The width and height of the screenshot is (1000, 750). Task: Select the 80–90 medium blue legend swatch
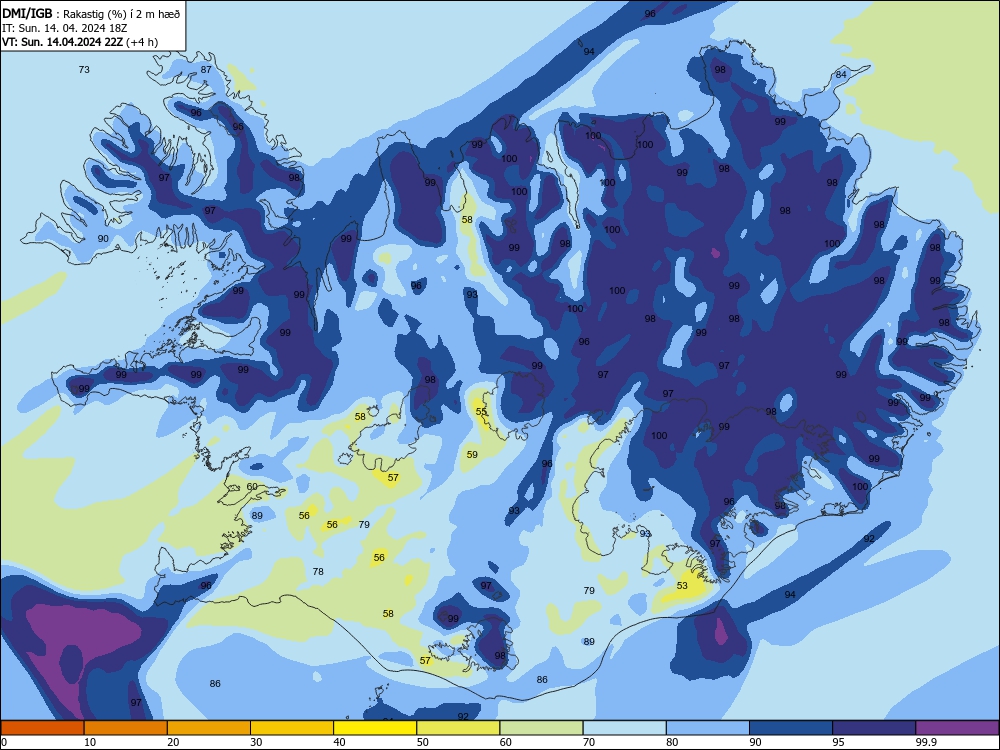[x=708, y=728]
